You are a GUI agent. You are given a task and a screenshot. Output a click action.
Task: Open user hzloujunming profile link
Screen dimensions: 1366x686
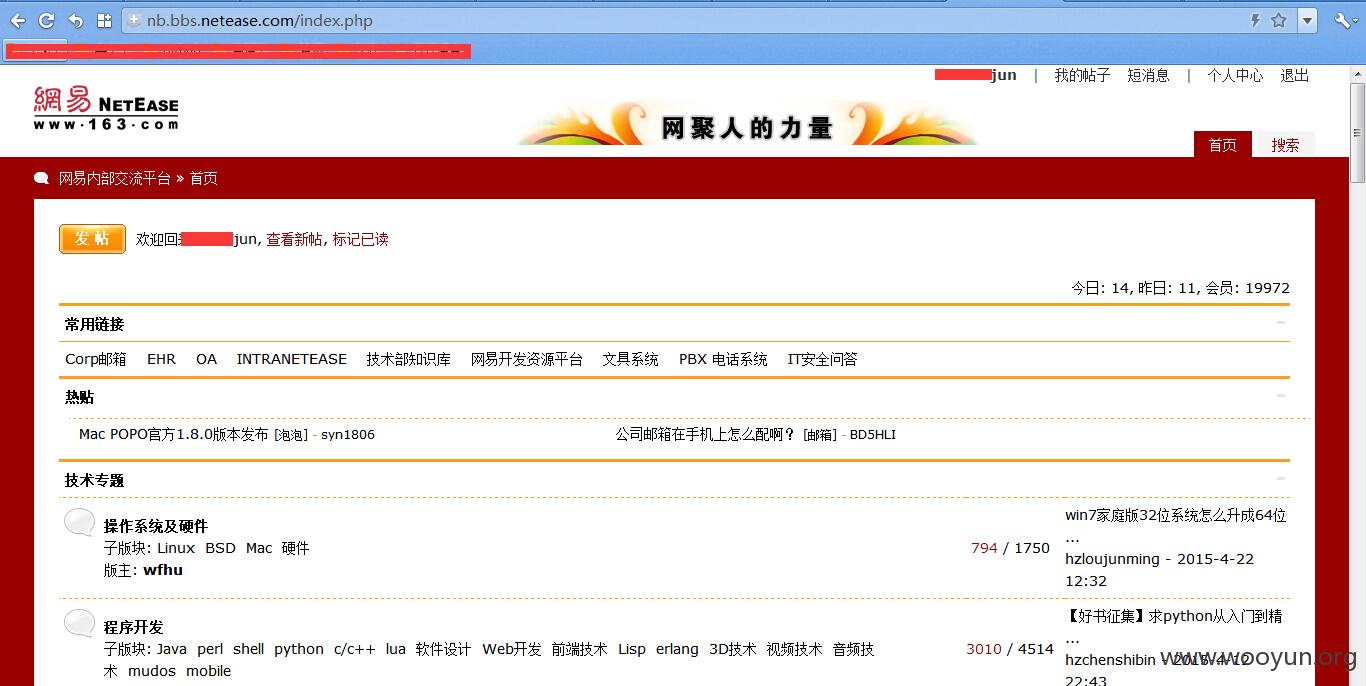[x=1112, y=559]
